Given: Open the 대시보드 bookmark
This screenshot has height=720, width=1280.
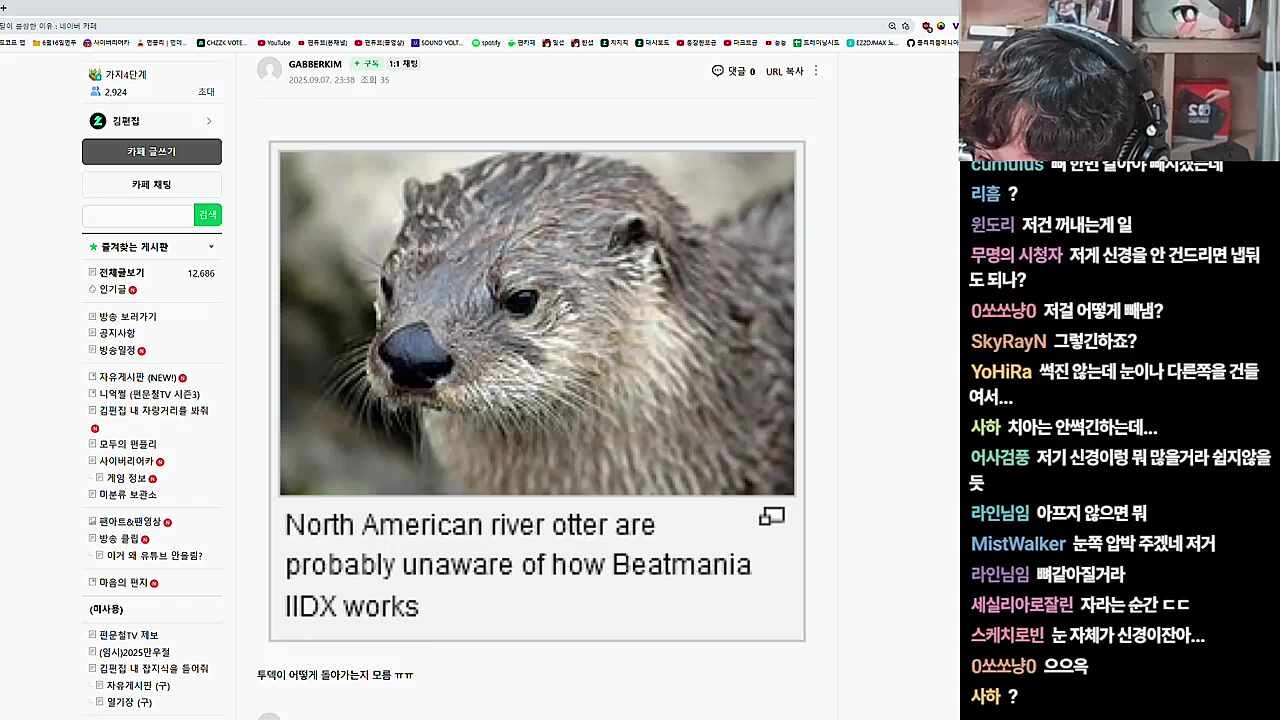Looking at the screenshot, I should (652, 43).
